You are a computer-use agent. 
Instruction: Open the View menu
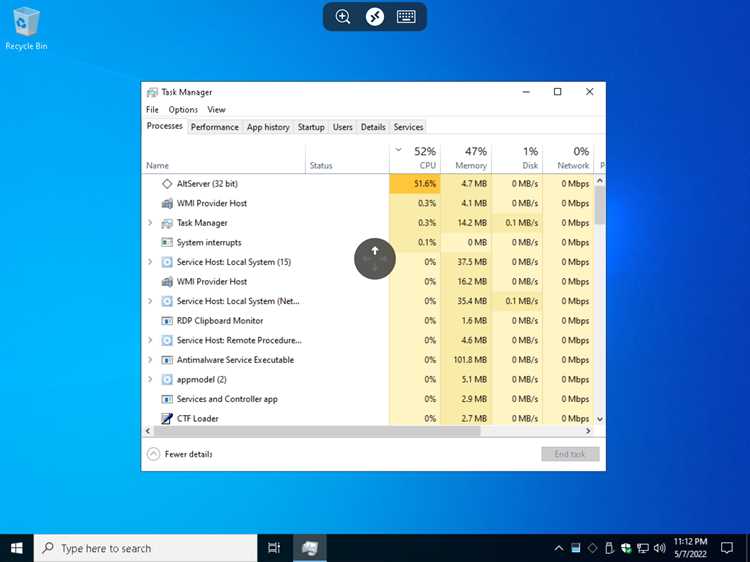click(216, 110)
